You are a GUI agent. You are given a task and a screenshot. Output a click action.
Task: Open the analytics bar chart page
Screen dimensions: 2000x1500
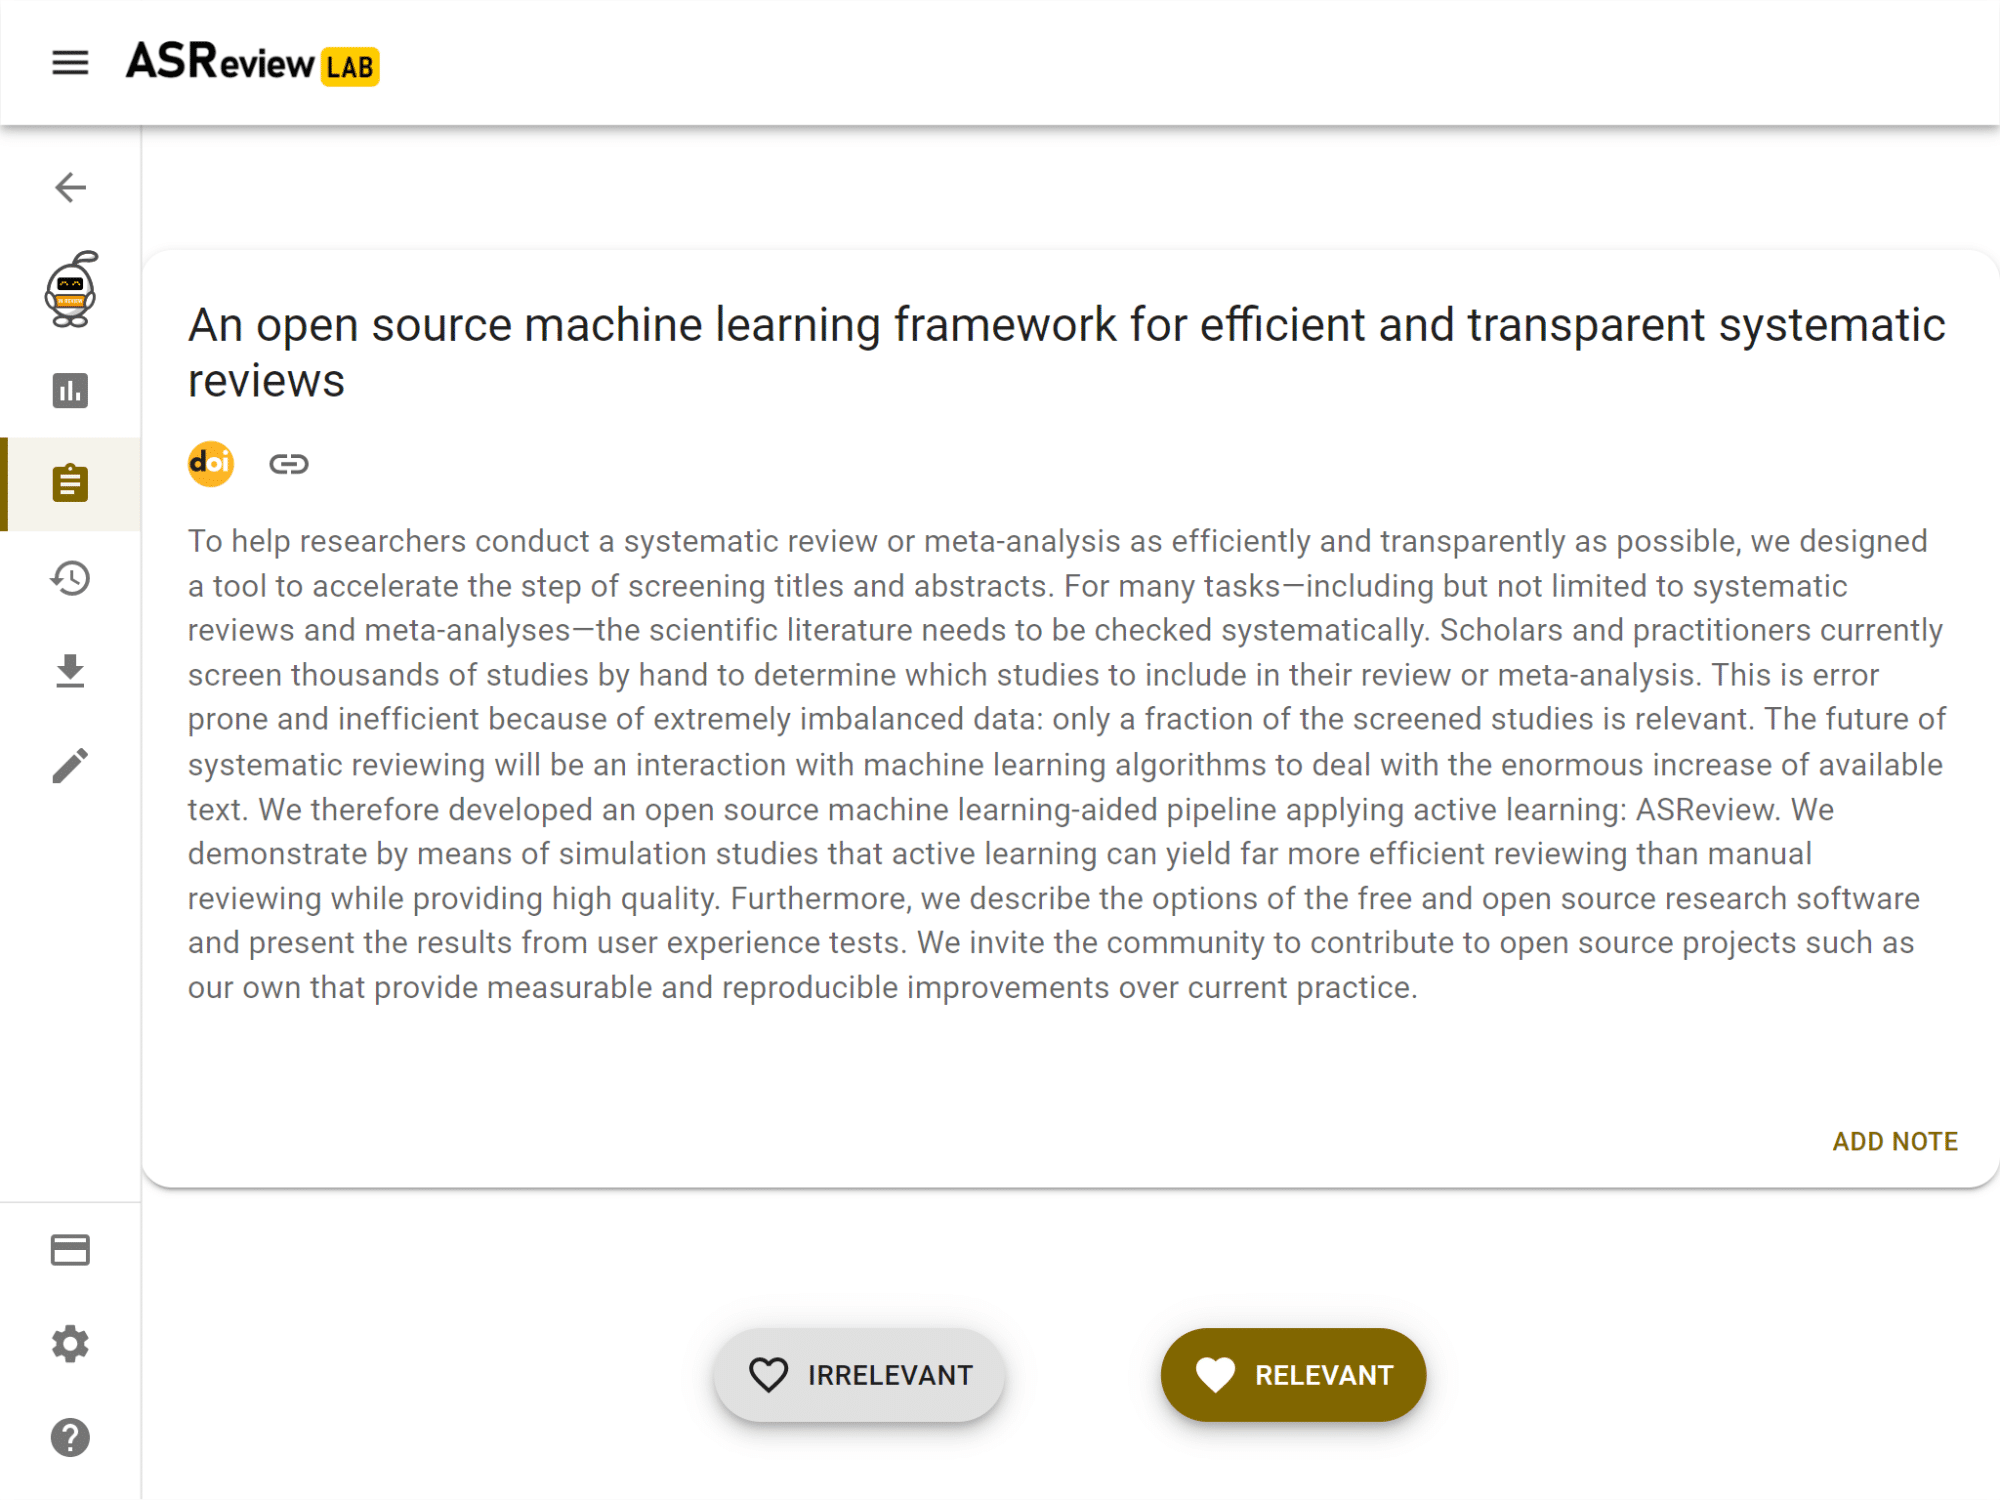pyautogui.click(x=70, y=390)
